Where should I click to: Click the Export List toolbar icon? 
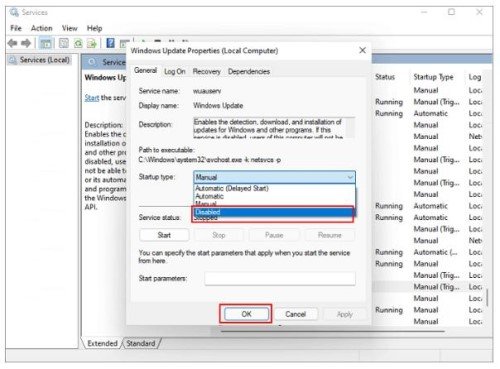(92, 43)
